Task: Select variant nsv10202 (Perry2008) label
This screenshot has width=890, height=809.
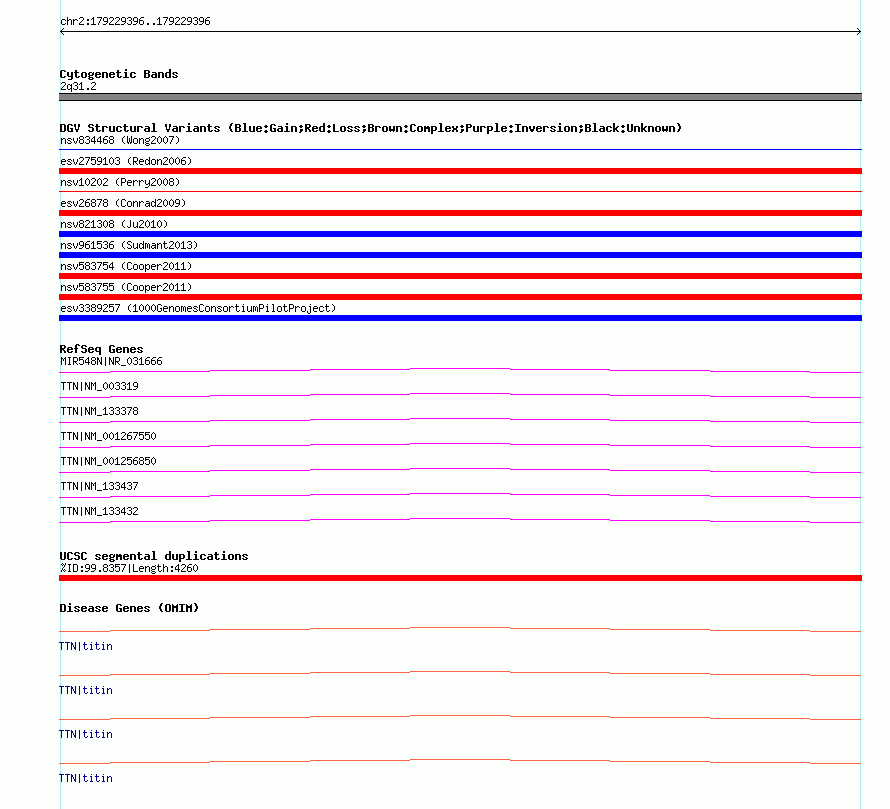Action: [120, 182]
